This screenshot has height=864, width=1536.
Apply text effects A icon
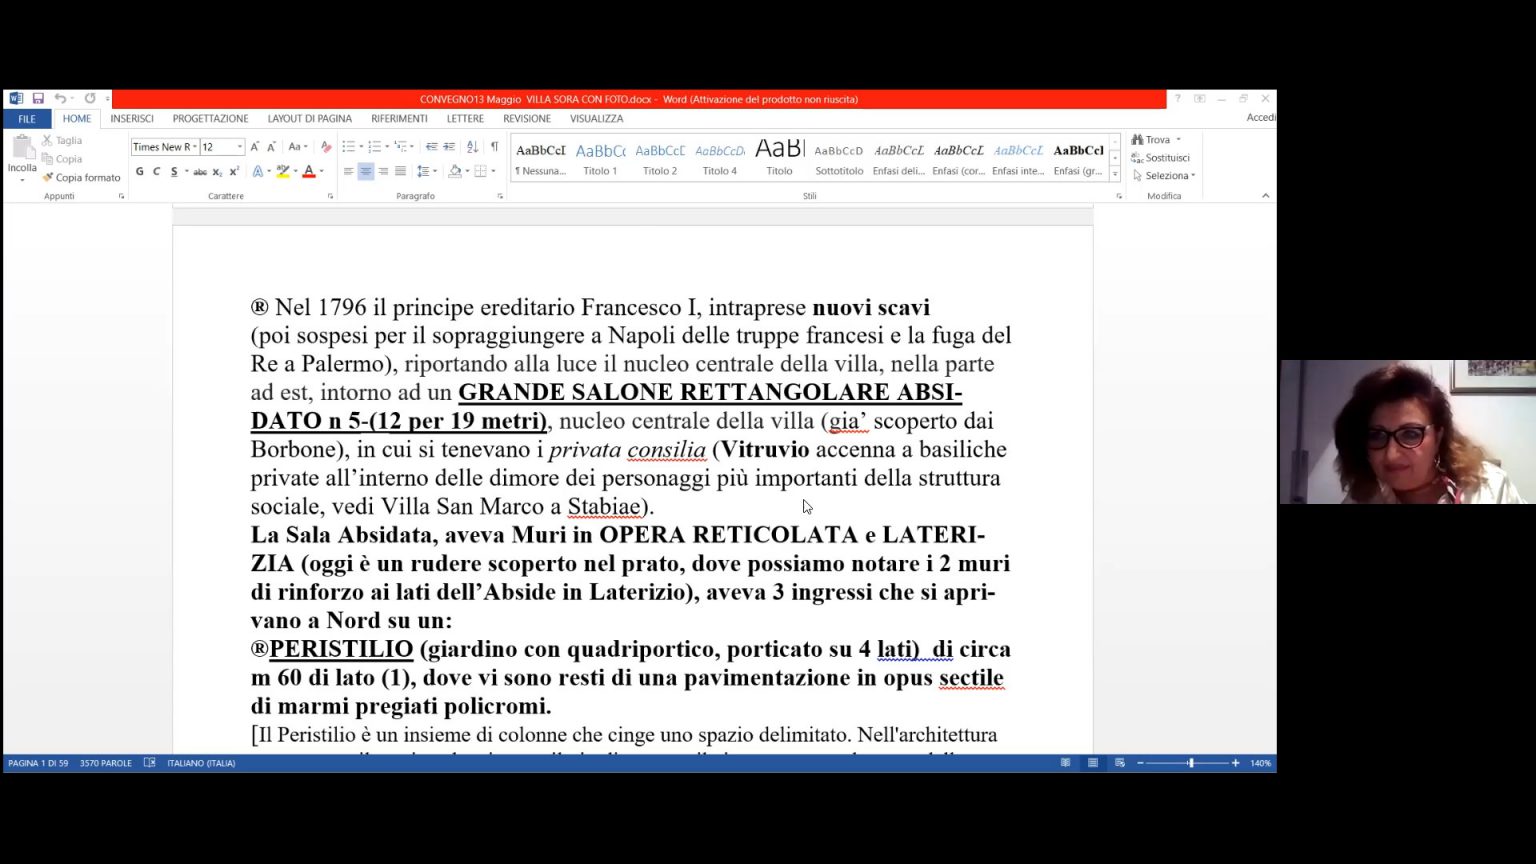click(257, 172)
